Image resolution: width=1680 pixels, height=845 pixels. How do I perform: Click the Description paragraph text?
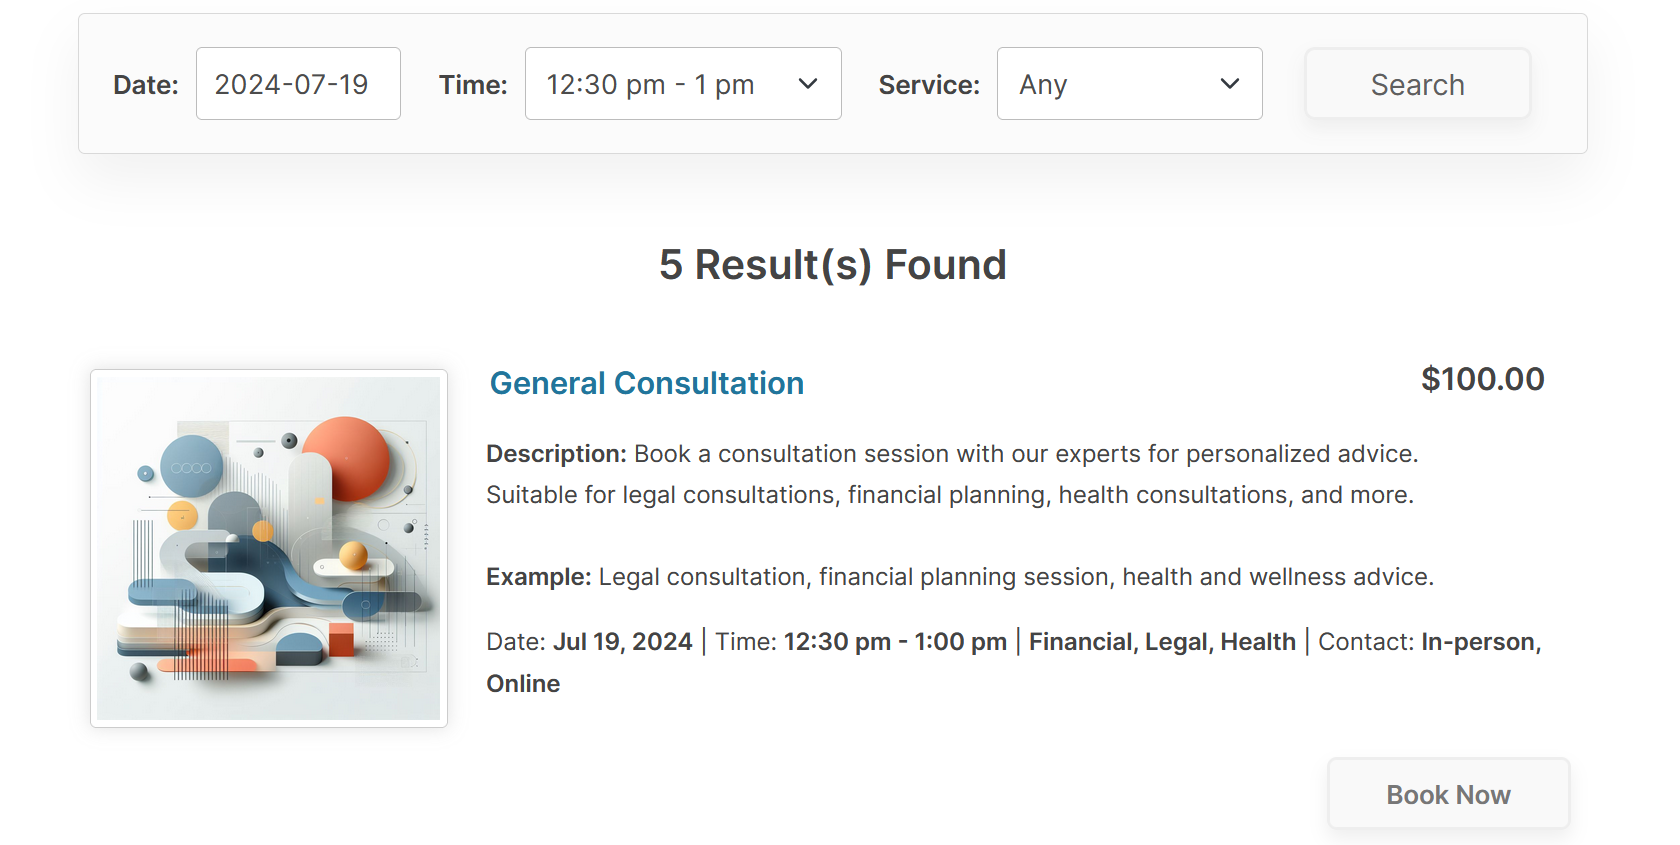(x=952, y=474)
